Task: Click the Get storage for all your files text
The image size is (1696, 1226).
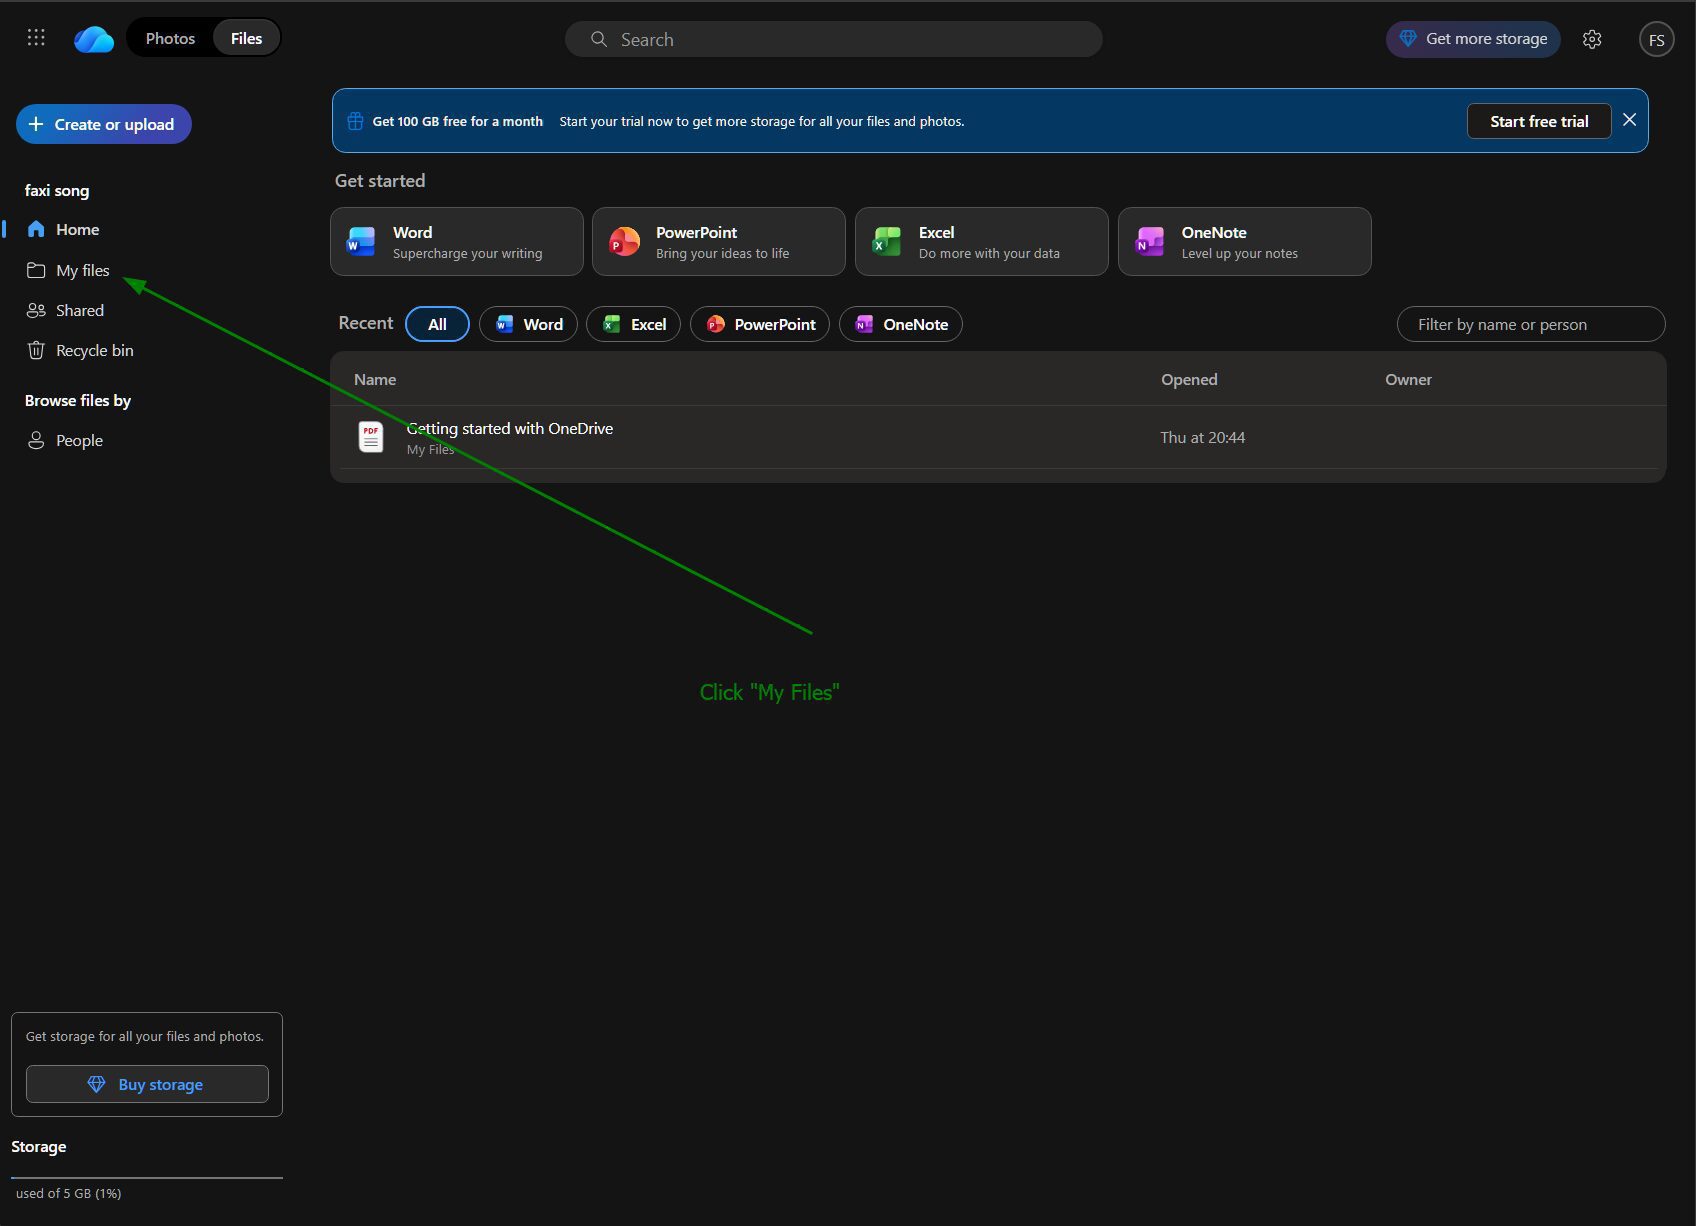Action: click(x=145, y=1036)
